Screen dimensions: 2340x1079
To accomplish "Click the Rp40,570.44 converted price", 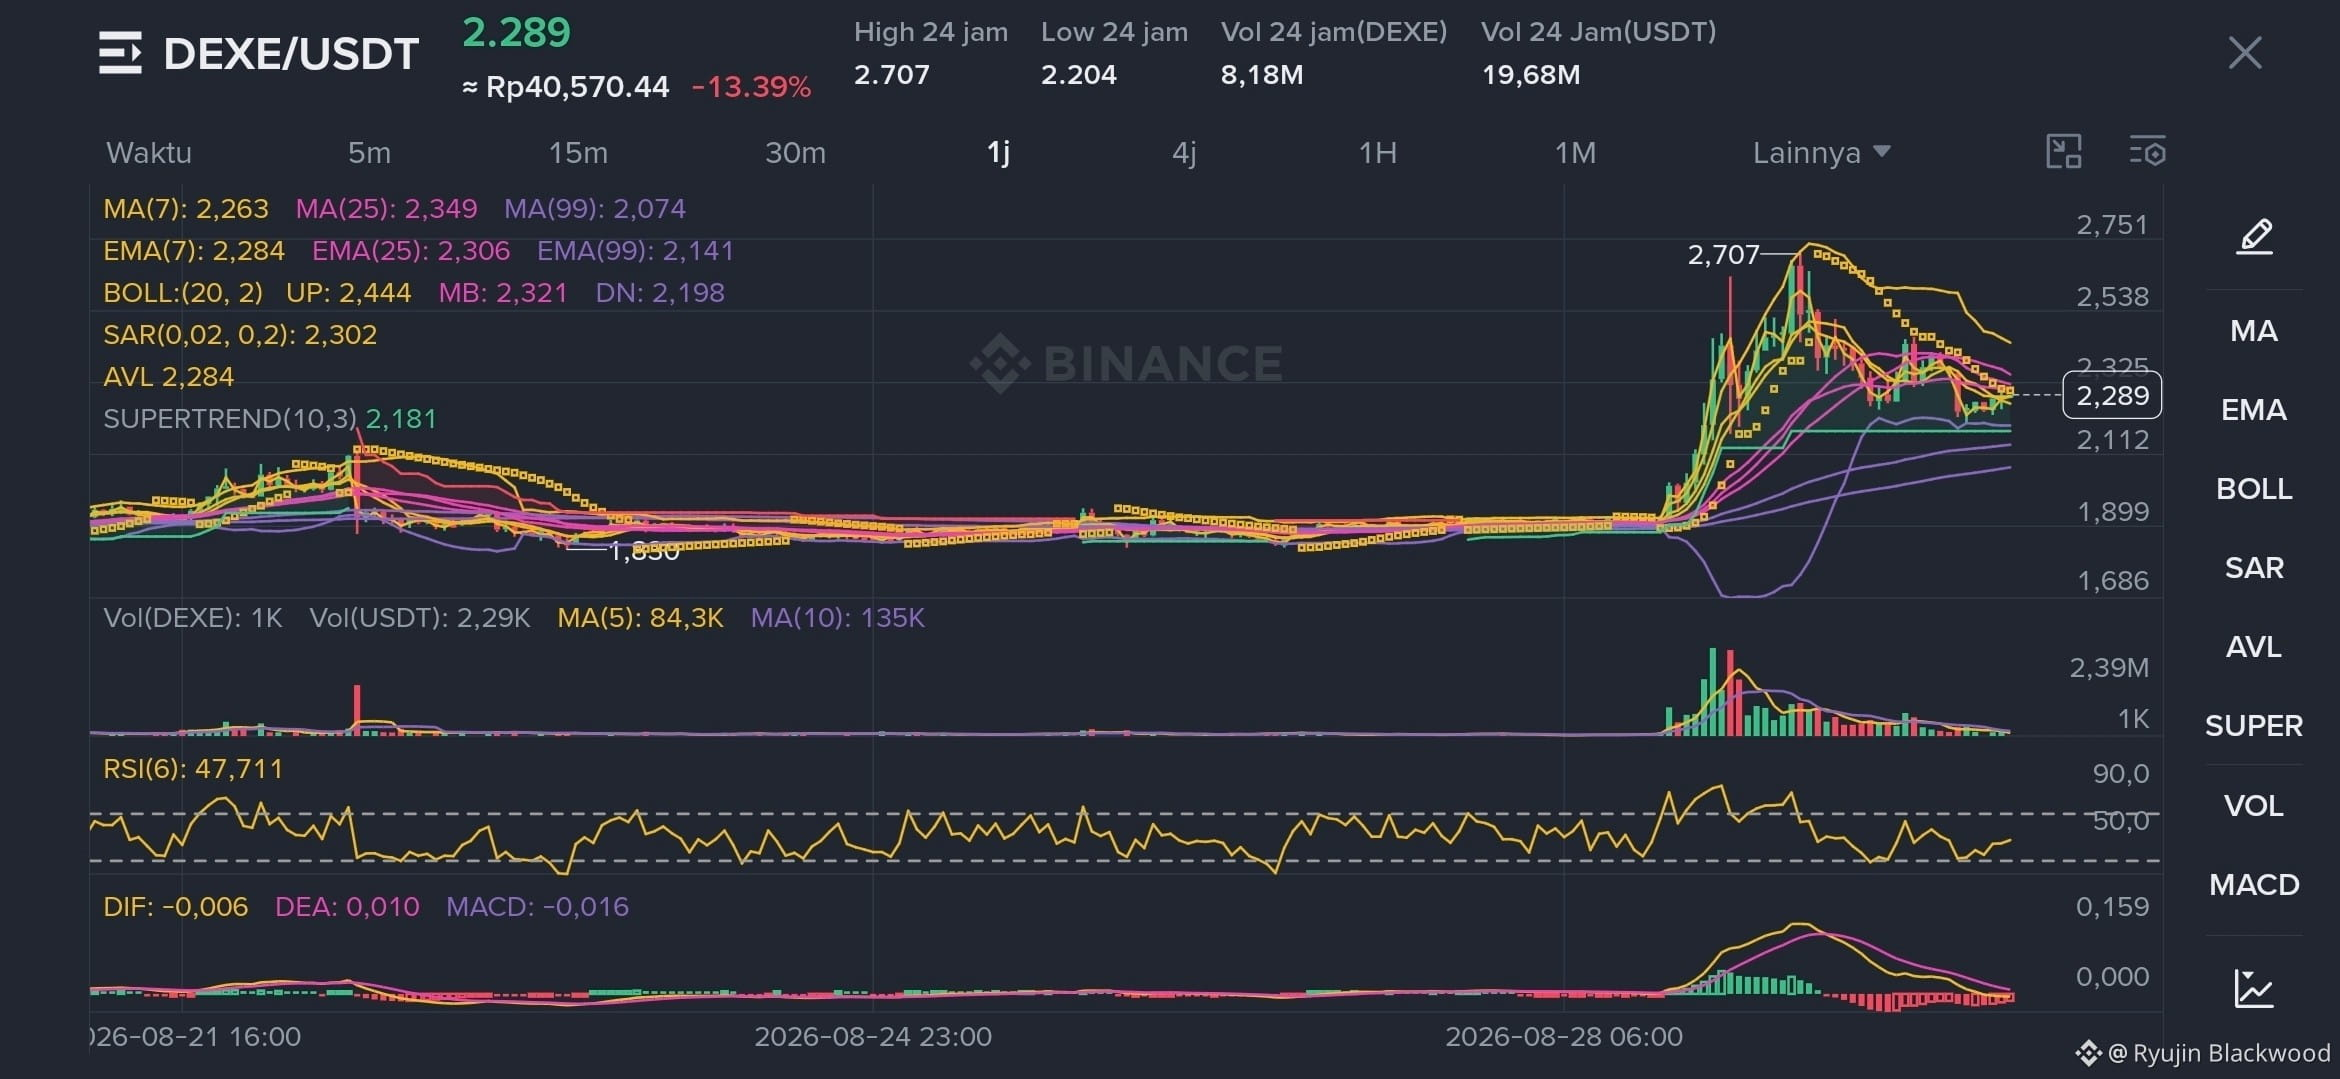I will tap(577, 87).
